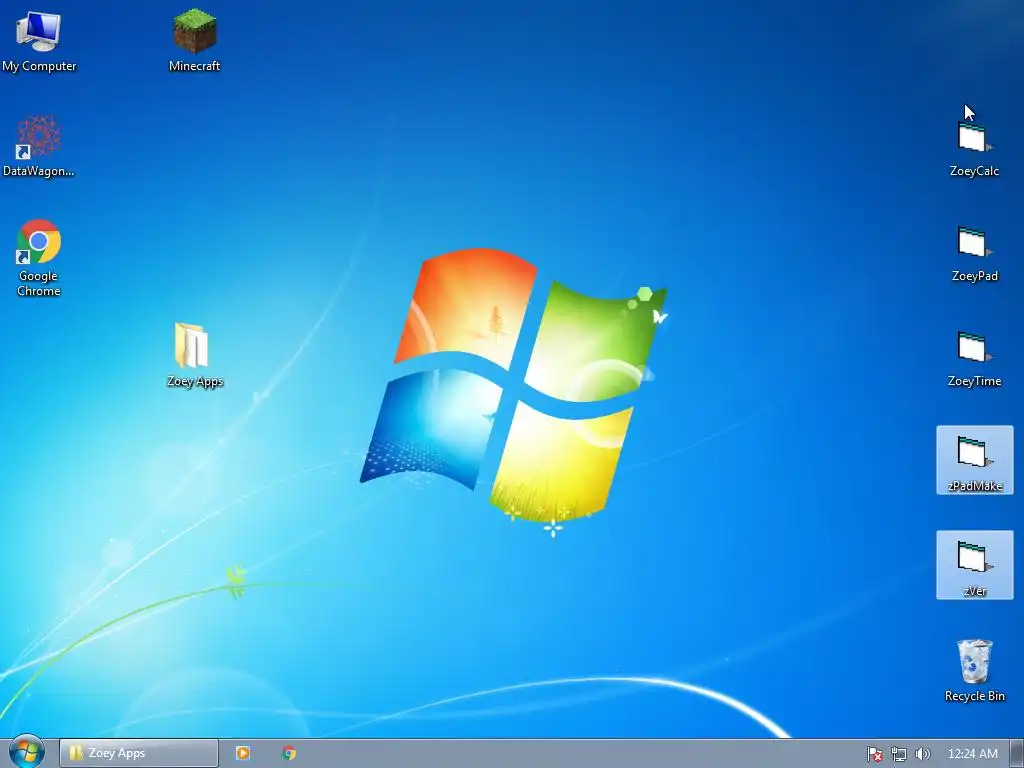Click the Zoey Apps taskbar button
Viewport: 1024px width, 768px height.
[138, 753]
